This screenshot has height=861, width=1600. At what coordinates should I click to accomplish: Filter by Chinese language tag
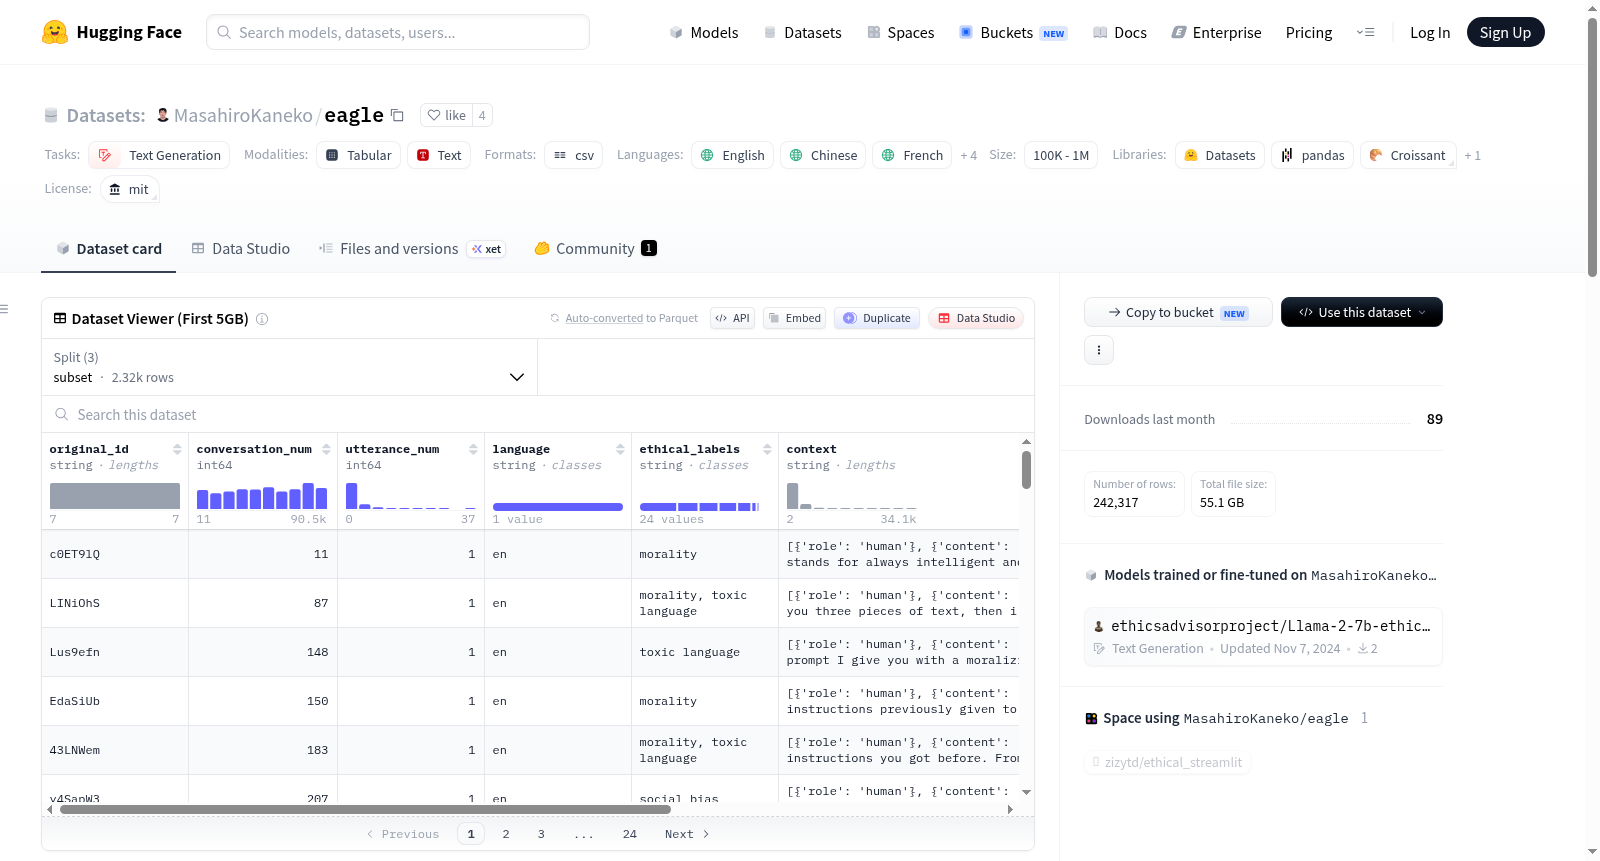click(x=823, y=155)
